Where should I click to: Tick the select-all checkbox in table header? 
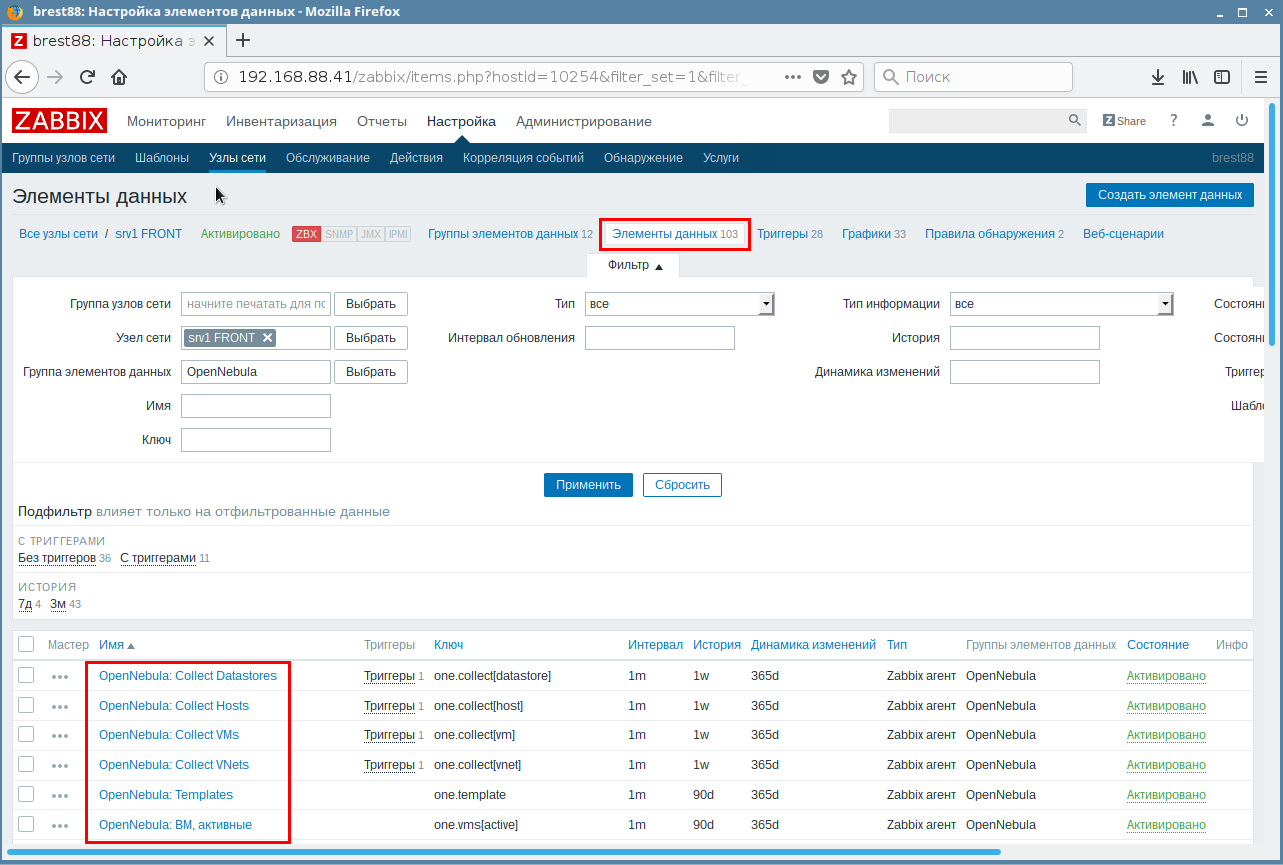[x=26, y=645]
